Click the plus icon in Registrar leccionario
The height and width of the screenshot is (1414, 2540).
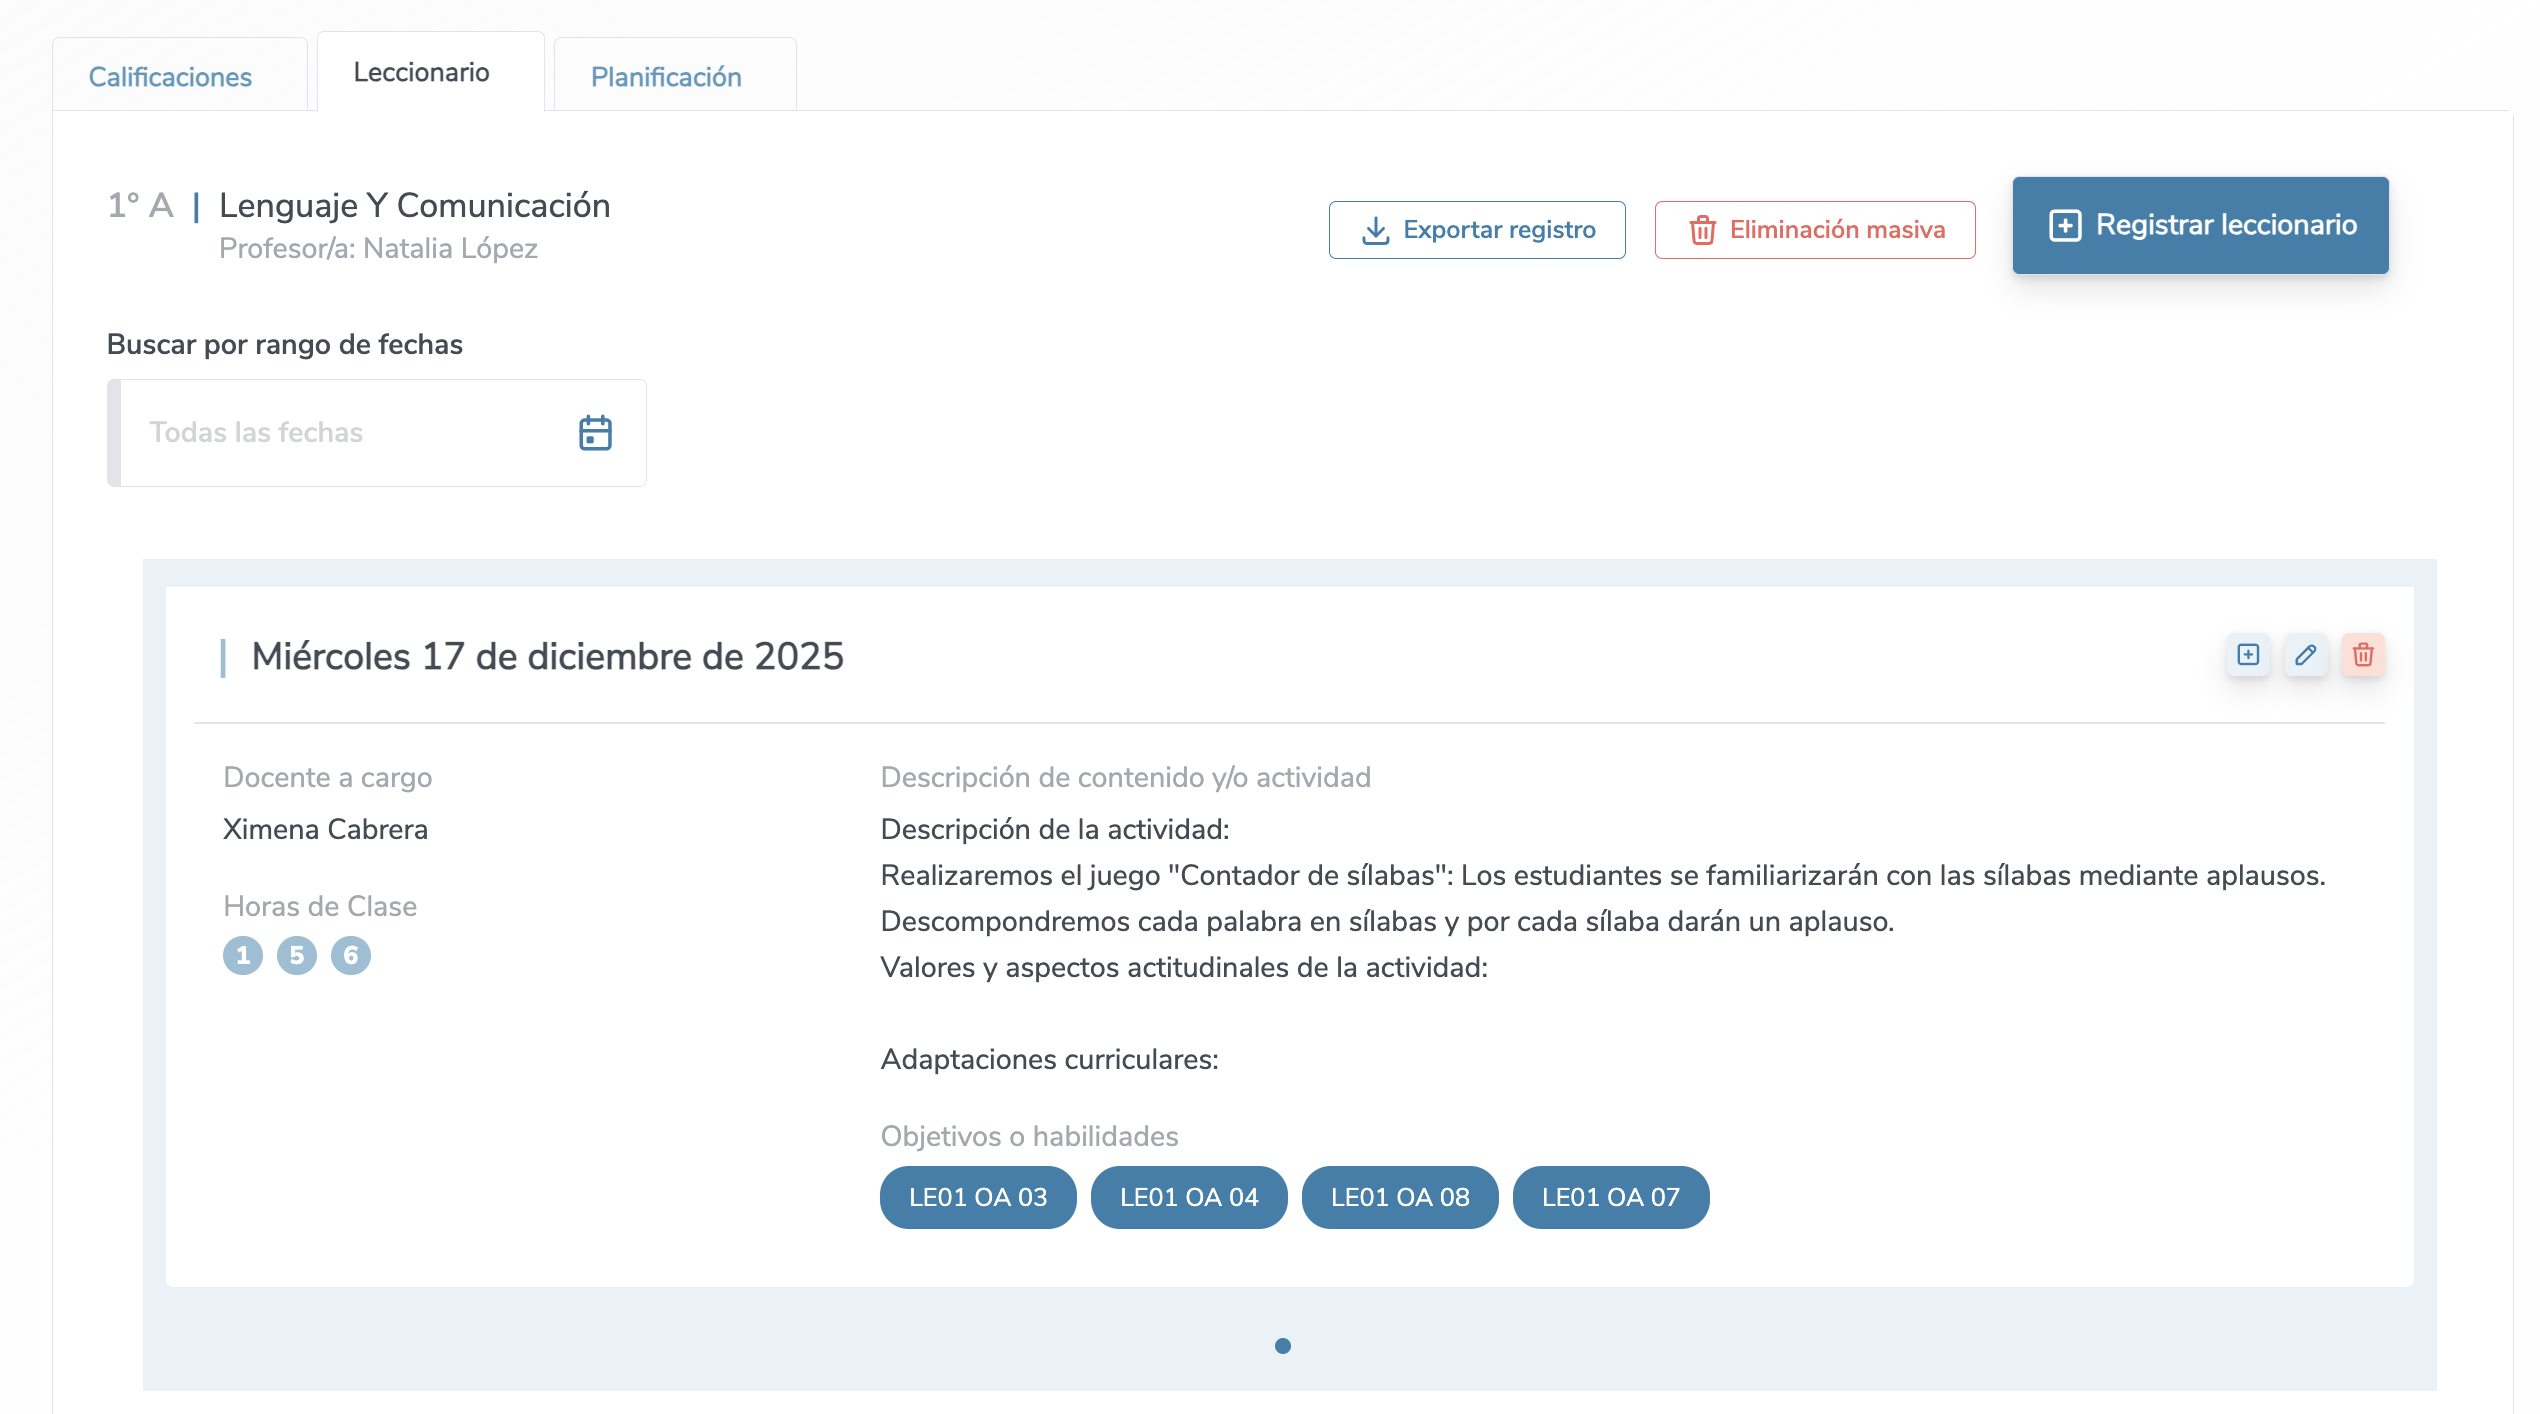(2065, 225)
